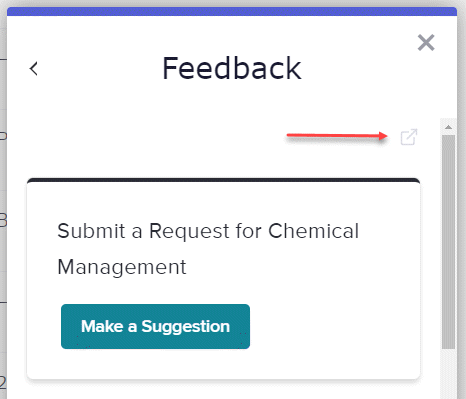Click the Make a Suggestion button
Screen dimensions: 466x399
(155, 326)
